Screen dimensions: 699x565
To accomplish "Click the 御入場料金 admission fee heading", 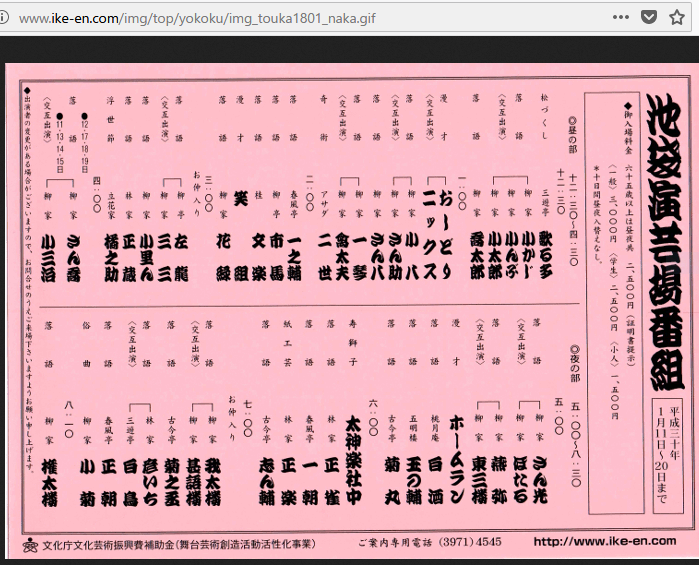I will coord(628,128).
